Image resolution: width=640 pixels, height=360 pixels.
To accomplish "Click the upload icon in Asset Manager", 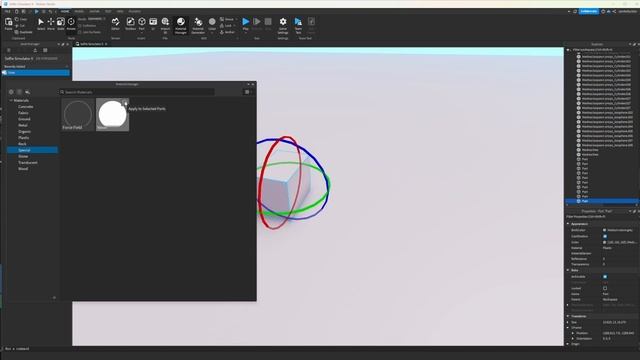I will (x=35, y=50).
